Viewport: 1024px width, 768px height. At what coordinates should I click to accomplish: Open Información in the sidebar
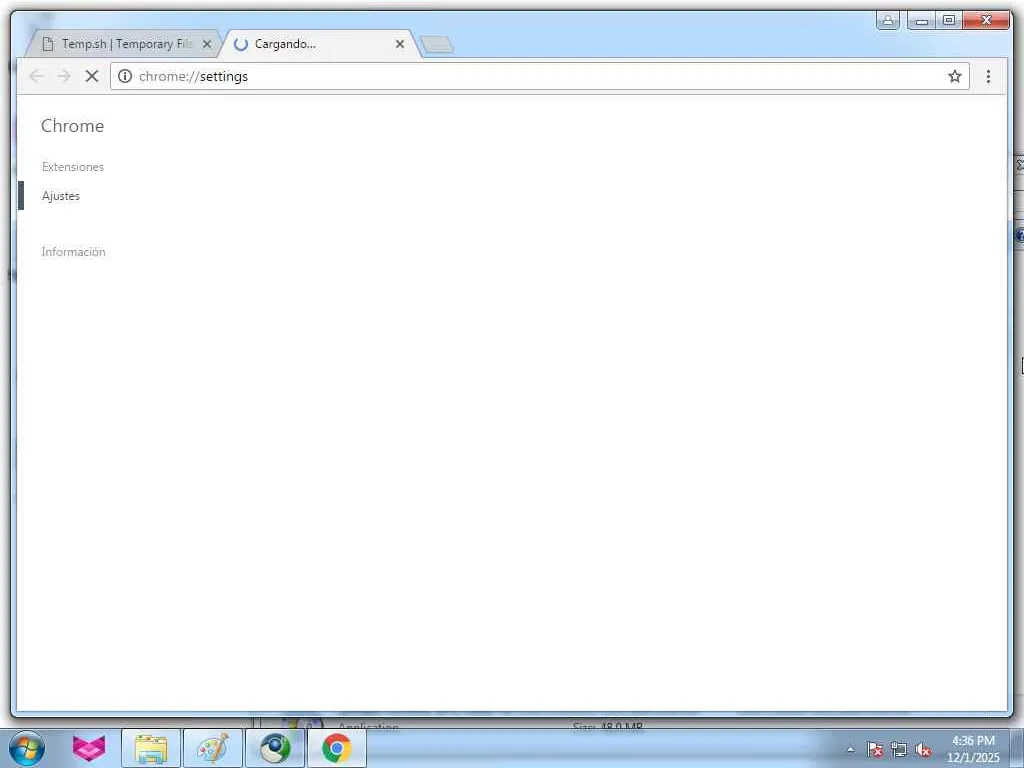point(73,252)
